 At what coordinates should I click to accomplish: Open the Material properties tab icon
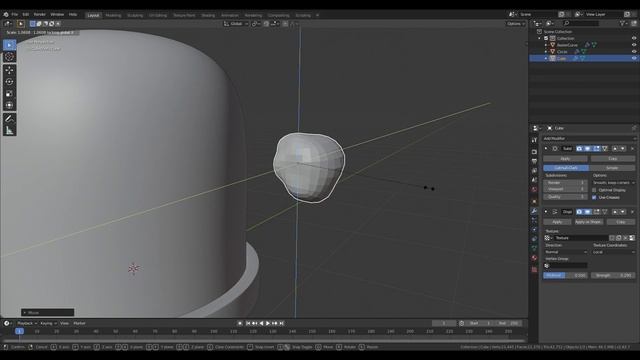534,258
